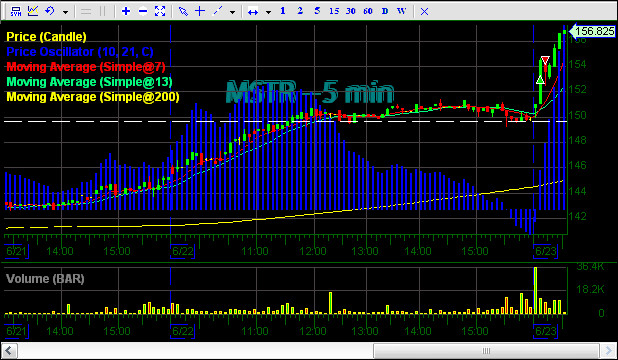The height and width of the screenshot is (360, 618).
Task: Toggle the horizontal scroll double-arrow button
Action: click(253, 12)
